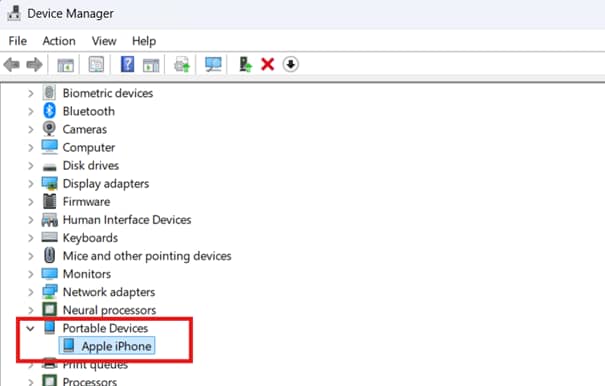
Task: Expand the Network adapters node
Action: pos(30,292)
